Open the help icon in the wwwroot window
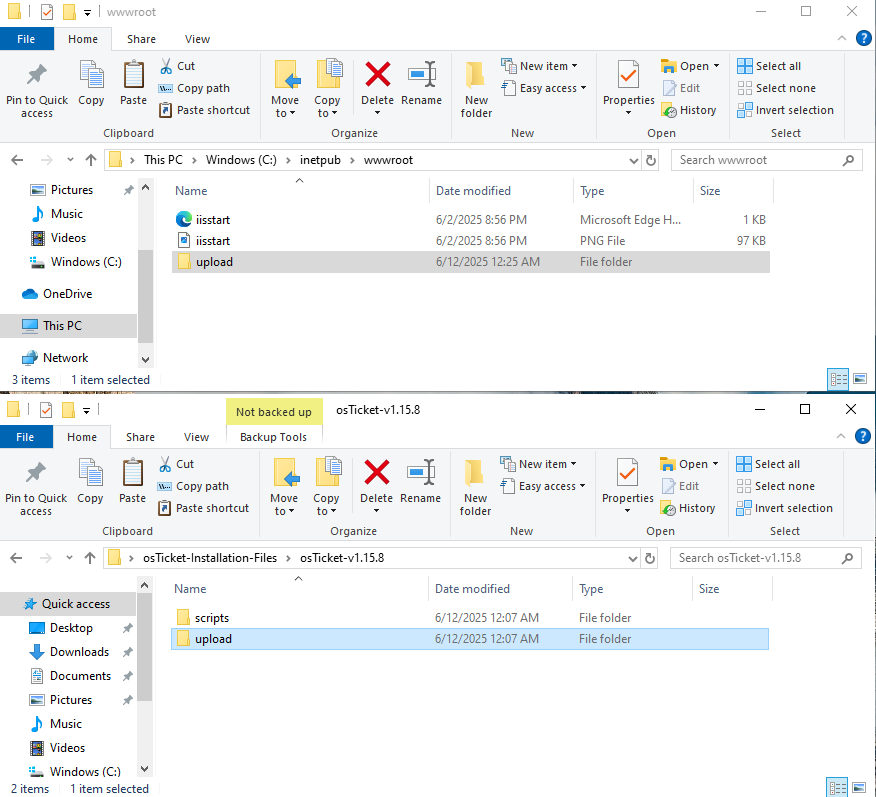The height and width of the screenshot is (797, 876). point(863,39)
